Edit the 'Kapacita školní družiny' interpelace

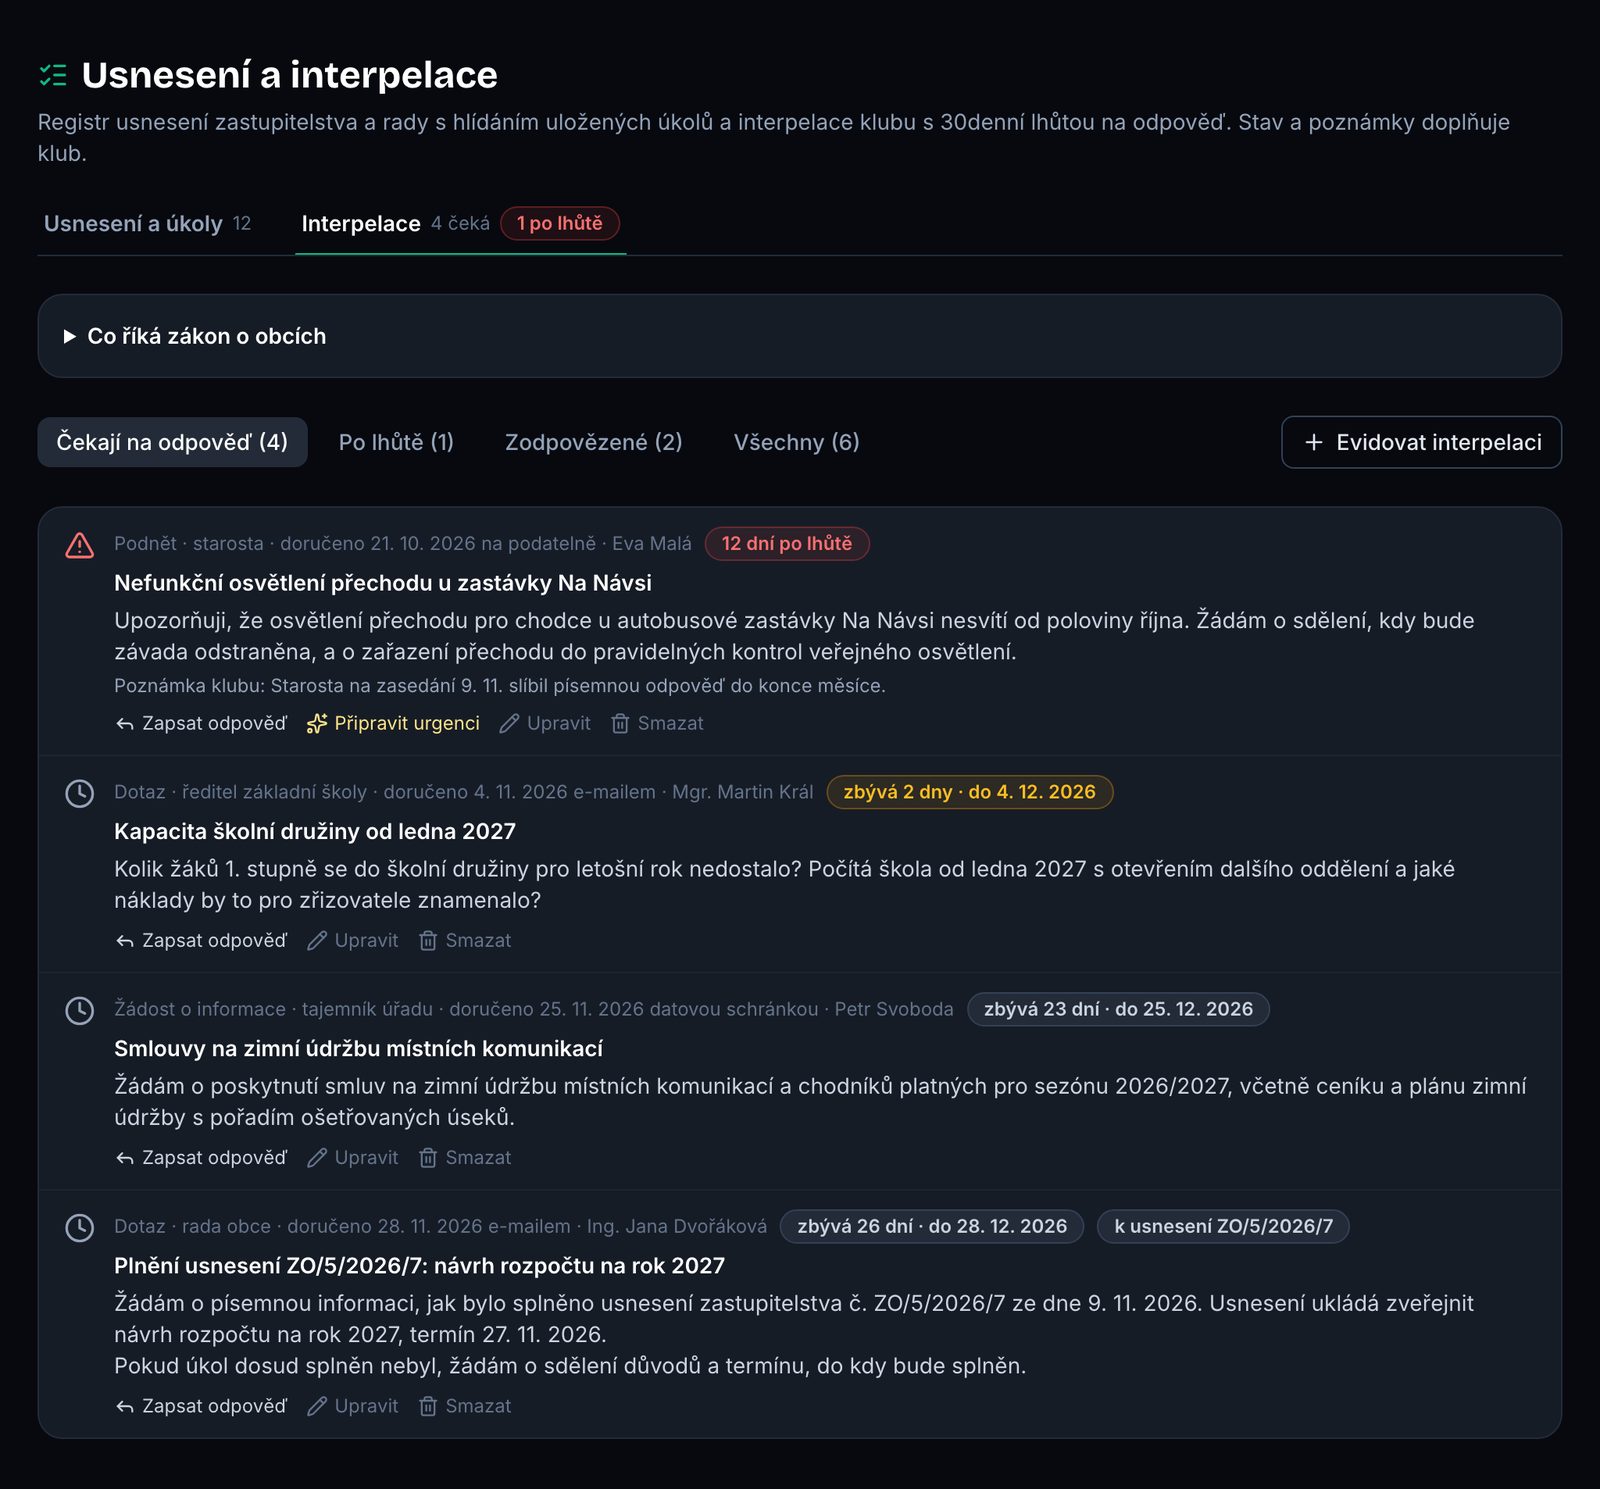[352, 940]
